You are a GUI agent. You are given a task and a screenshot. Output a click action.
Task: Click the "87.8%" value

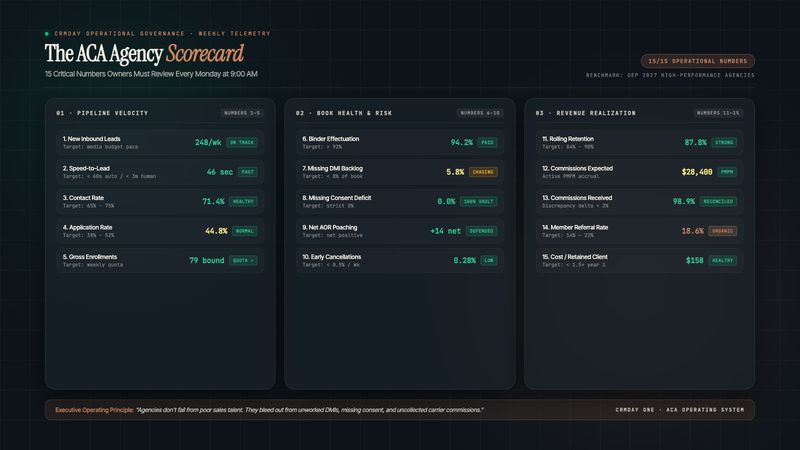[x=695, y=142]
